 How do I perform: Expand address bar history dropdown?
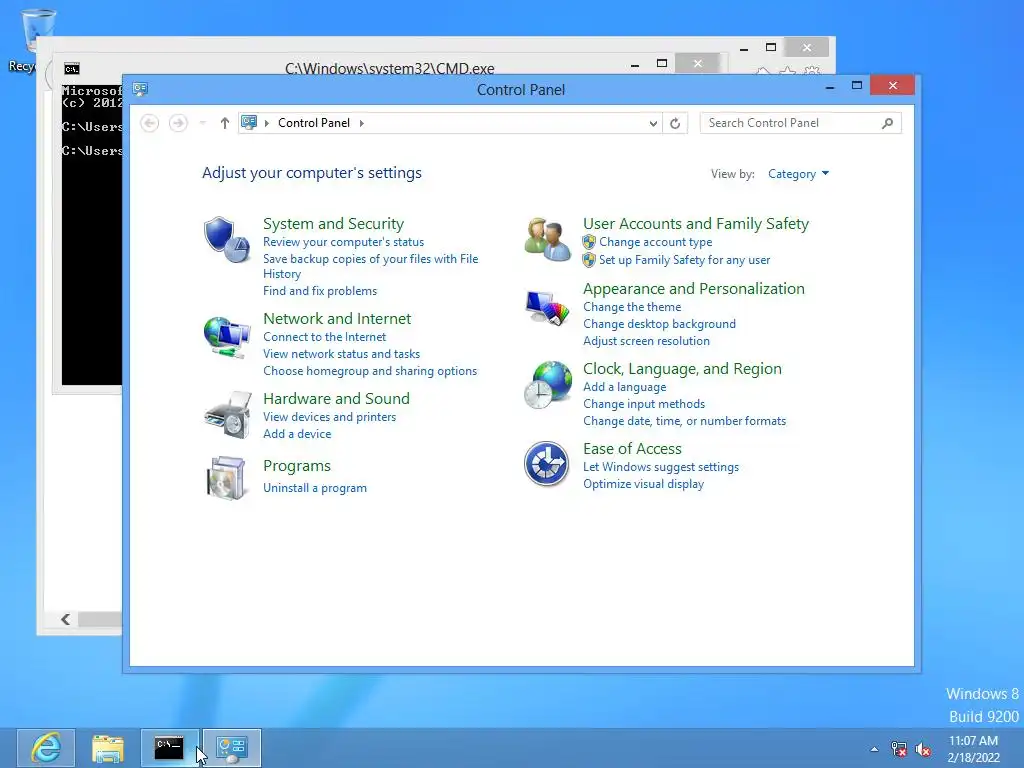652,123
